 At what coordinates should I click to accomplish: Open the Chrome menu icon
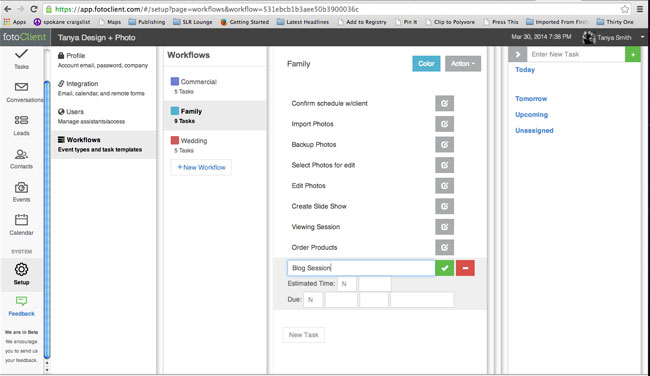coord(640,9)
